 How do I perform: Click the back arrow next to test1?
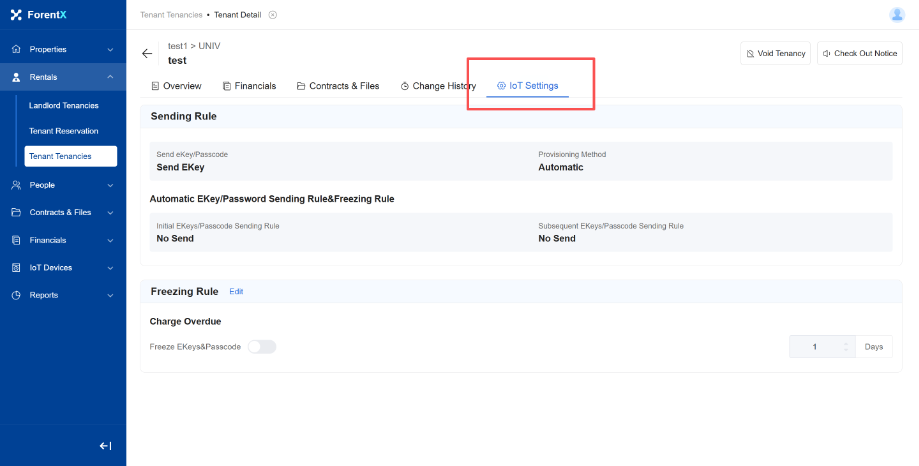point(148,54)
